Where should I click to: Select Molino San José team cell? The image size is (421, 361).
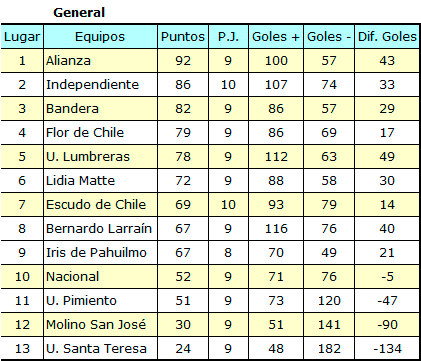(x=100, y=325)
